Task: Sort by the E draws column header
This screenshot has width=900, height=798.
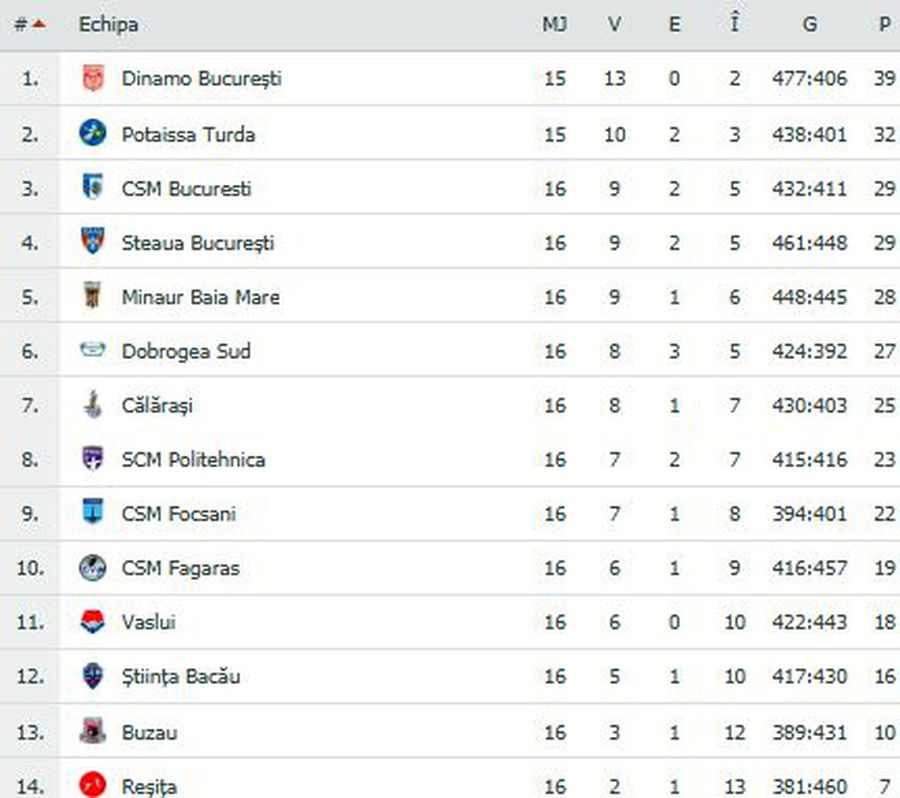Action: (674, 25)
